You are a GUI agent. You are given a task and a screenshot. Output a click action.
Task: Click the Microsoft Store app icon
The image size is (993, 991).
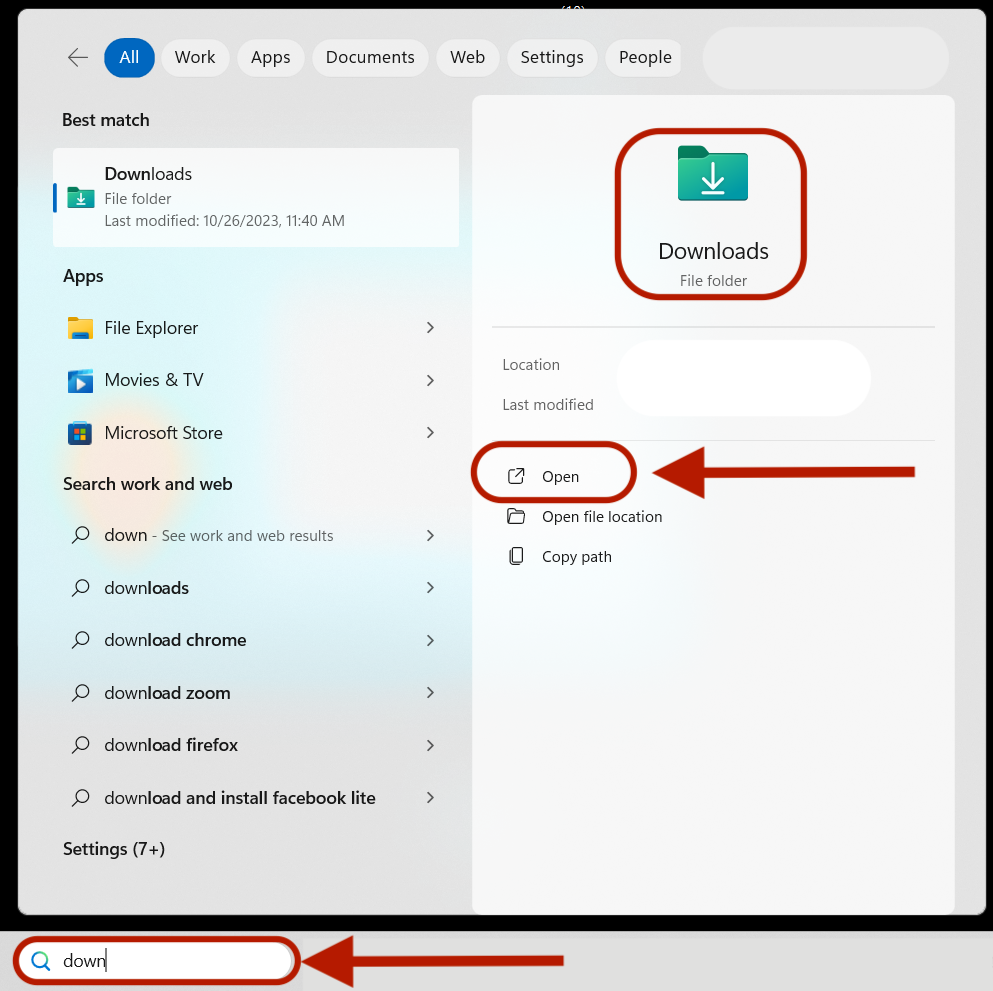[80, 433]
